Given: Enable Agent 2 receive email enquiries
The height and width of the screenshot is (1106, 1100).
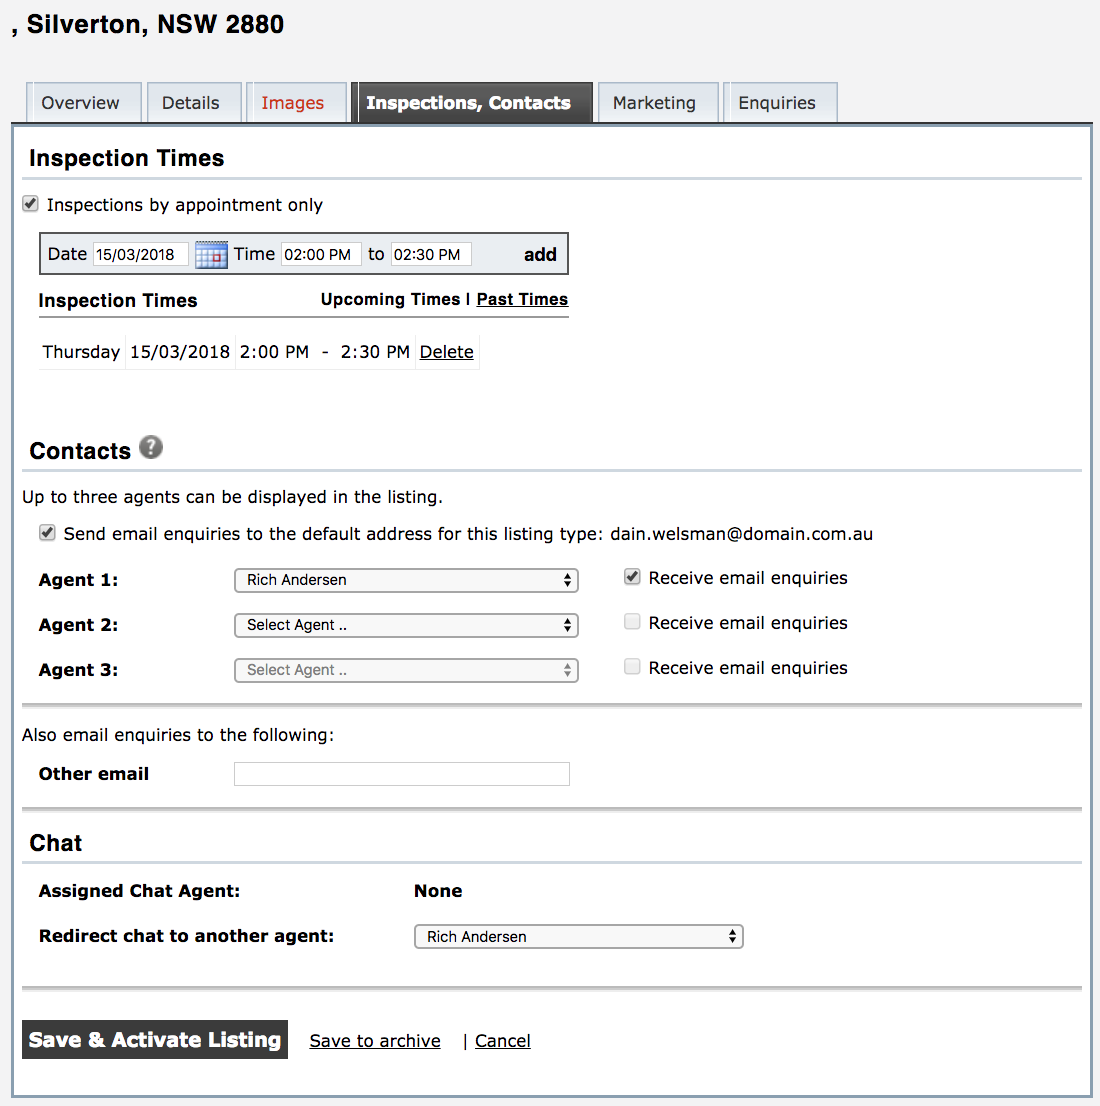Looking at the screenshot, I should tap(632, 622).
